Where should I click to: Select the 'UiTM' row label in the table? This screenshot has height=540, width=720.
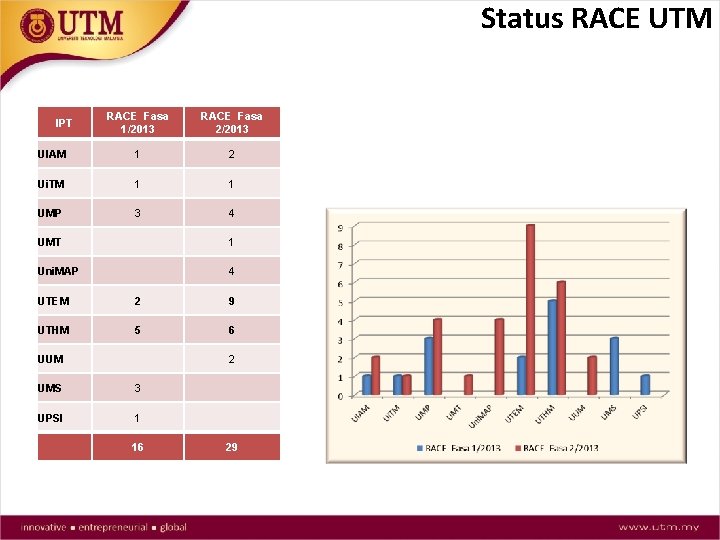tap(51, 184)
